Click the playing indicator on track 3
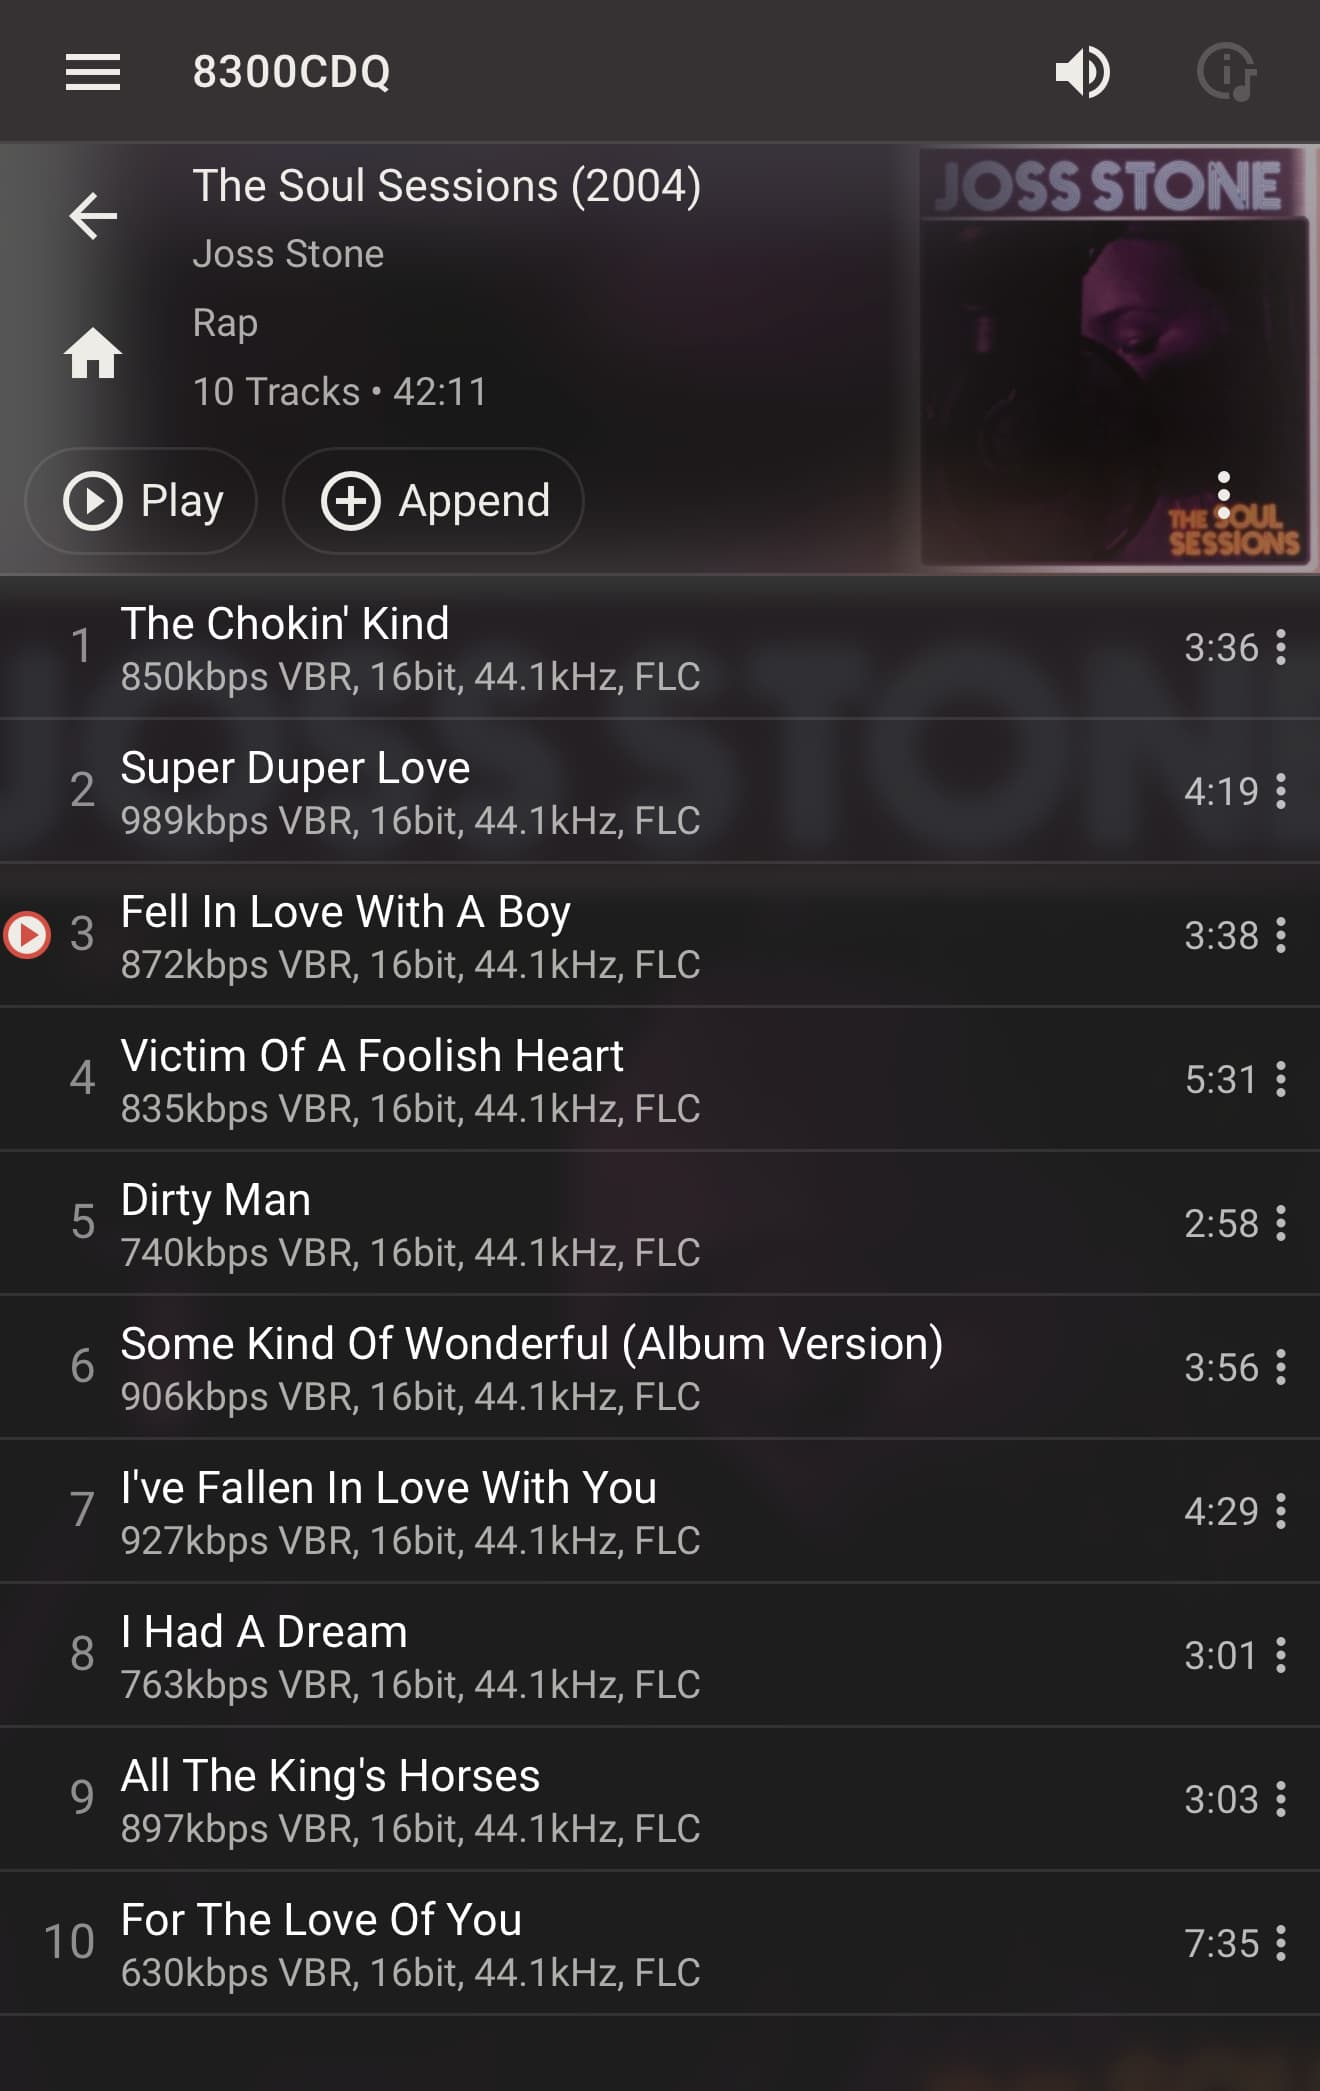The width and height of the screenshot is (1320, 2091). pyautogui.click(x=27, y=935)
